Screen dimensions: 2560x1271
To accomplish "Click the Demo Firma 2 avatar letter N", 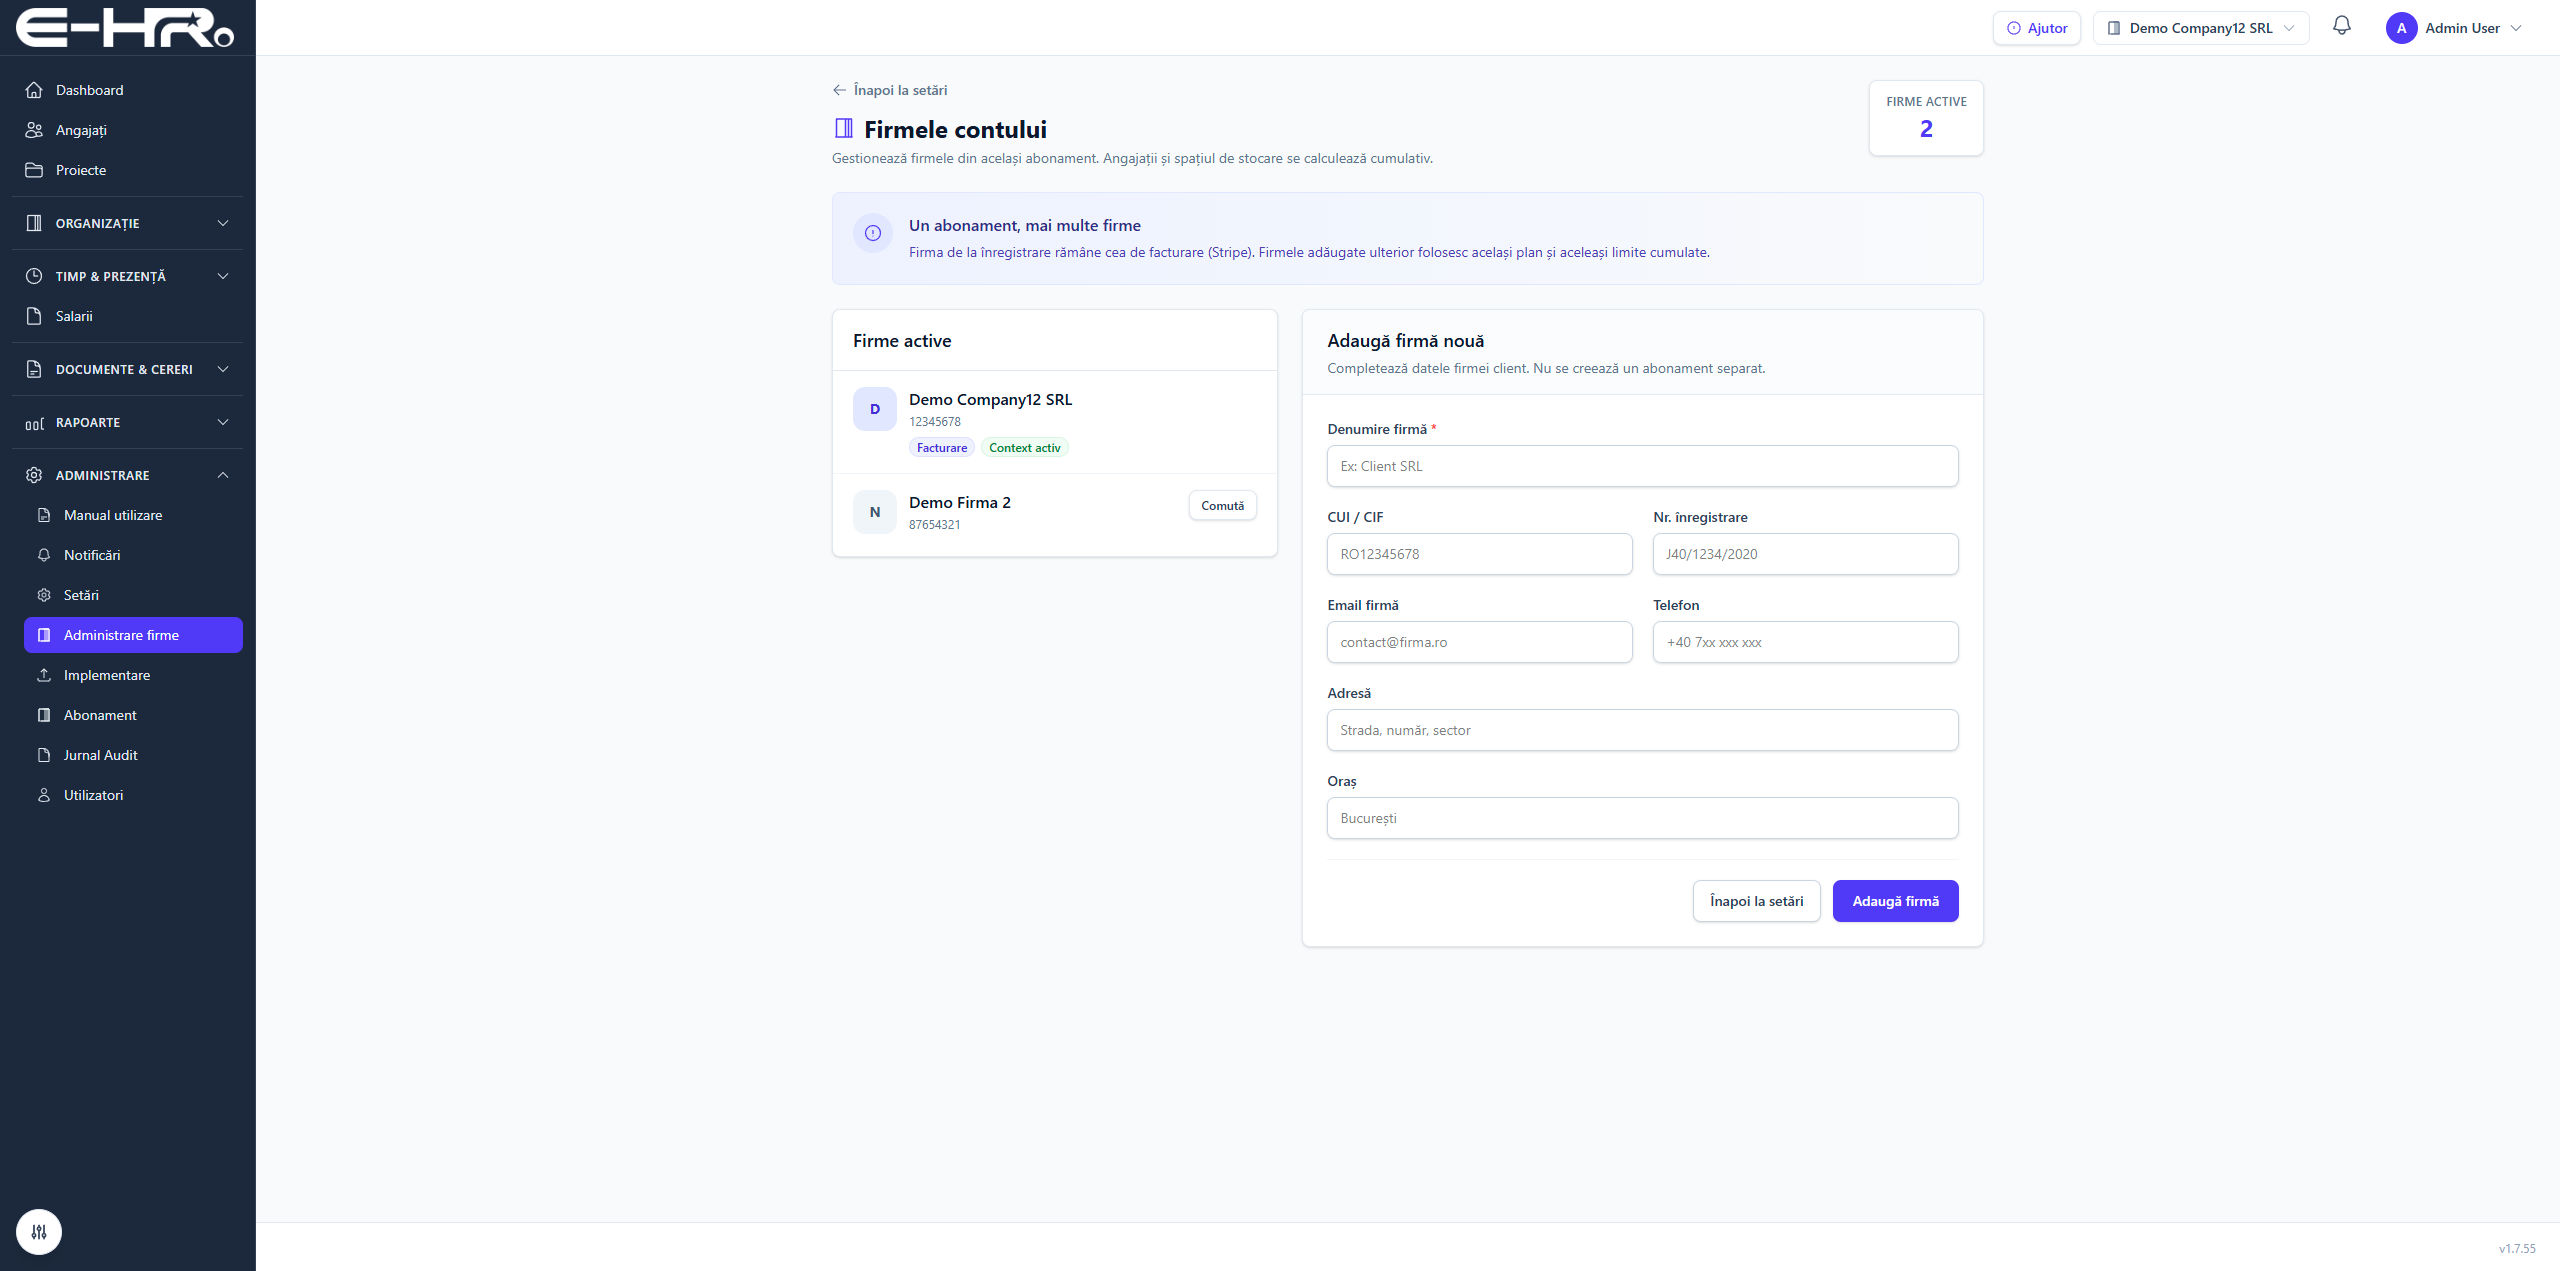I will click(x=875, y=512).
